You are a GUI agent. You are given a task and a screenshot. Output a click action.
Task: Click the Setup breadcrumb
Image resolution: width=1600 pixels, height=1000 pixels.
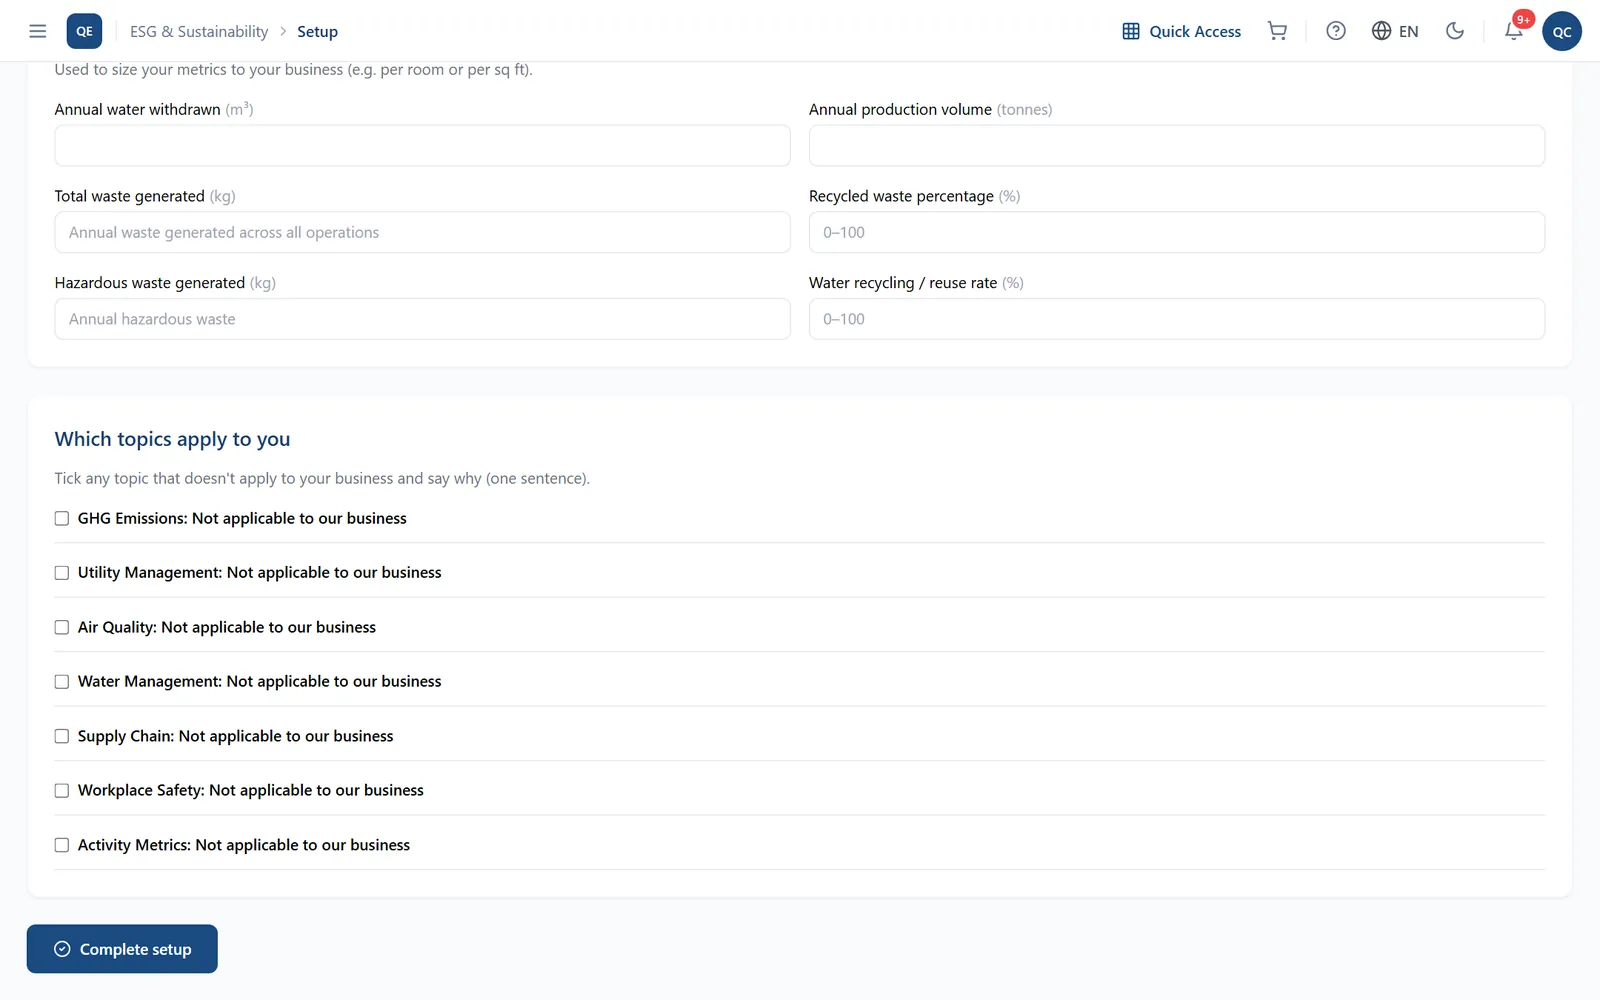(x=317, y=31)
